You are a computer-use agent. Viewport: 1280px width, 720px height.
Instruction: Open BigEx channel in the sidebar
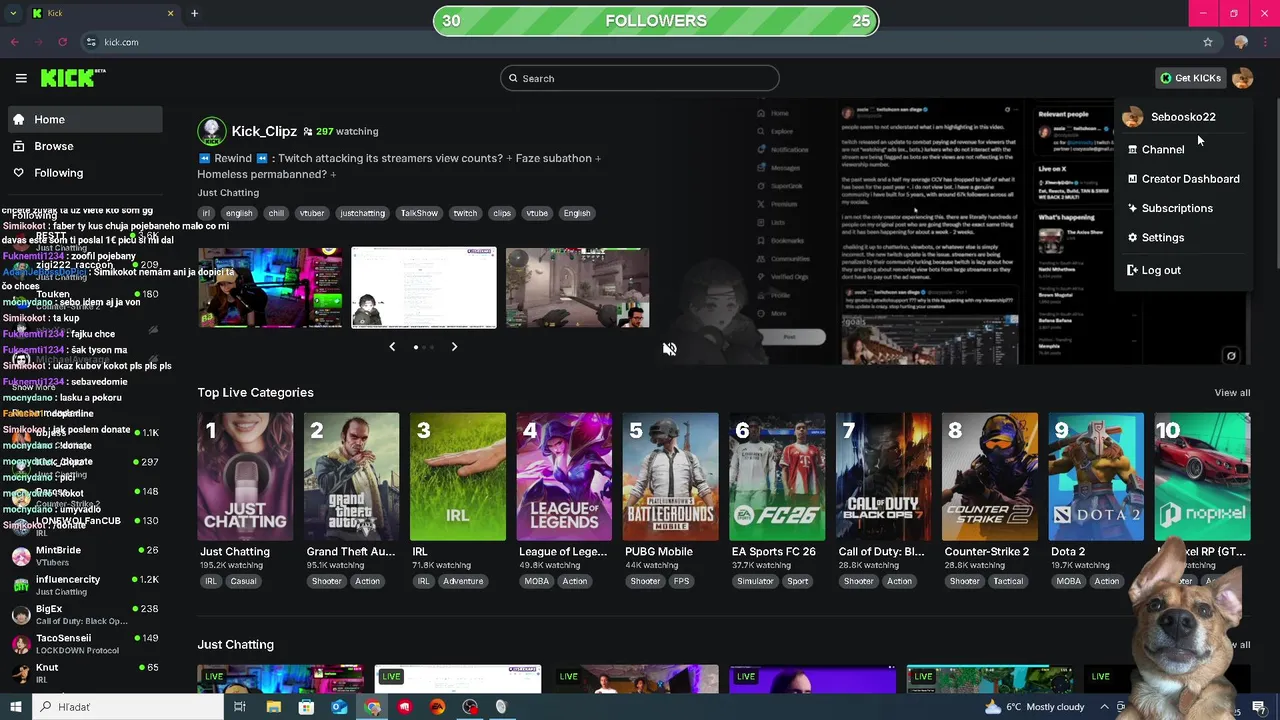click(85, 614)
